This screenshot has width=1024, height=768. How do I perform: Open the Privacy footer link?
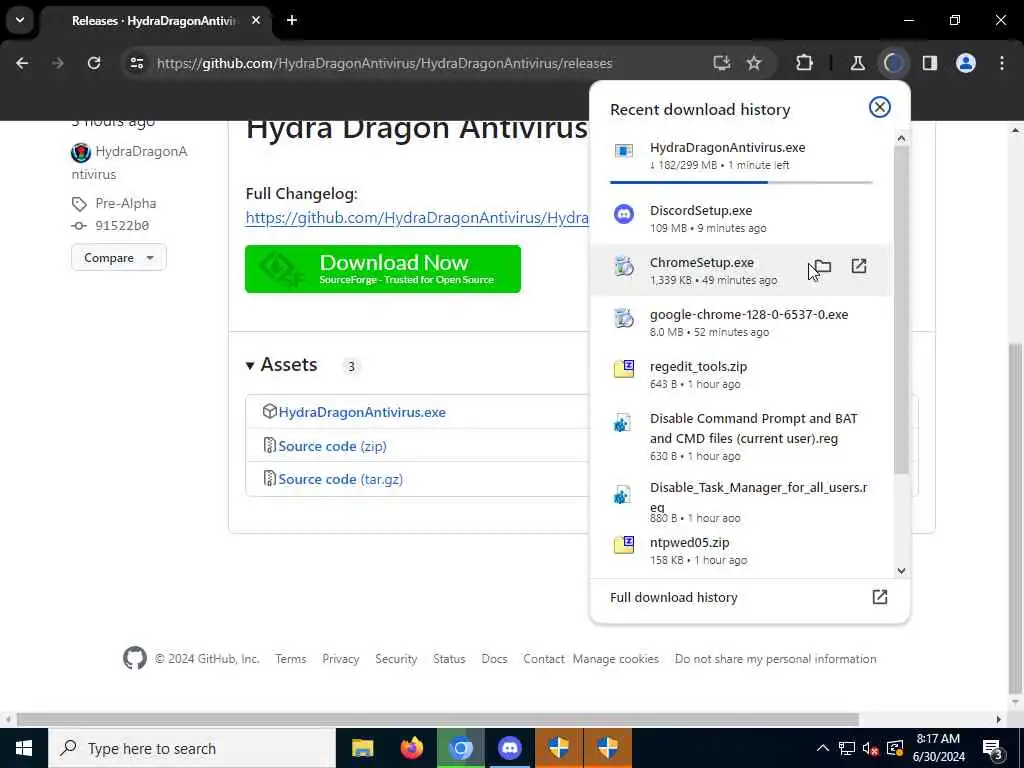(340, 659)
